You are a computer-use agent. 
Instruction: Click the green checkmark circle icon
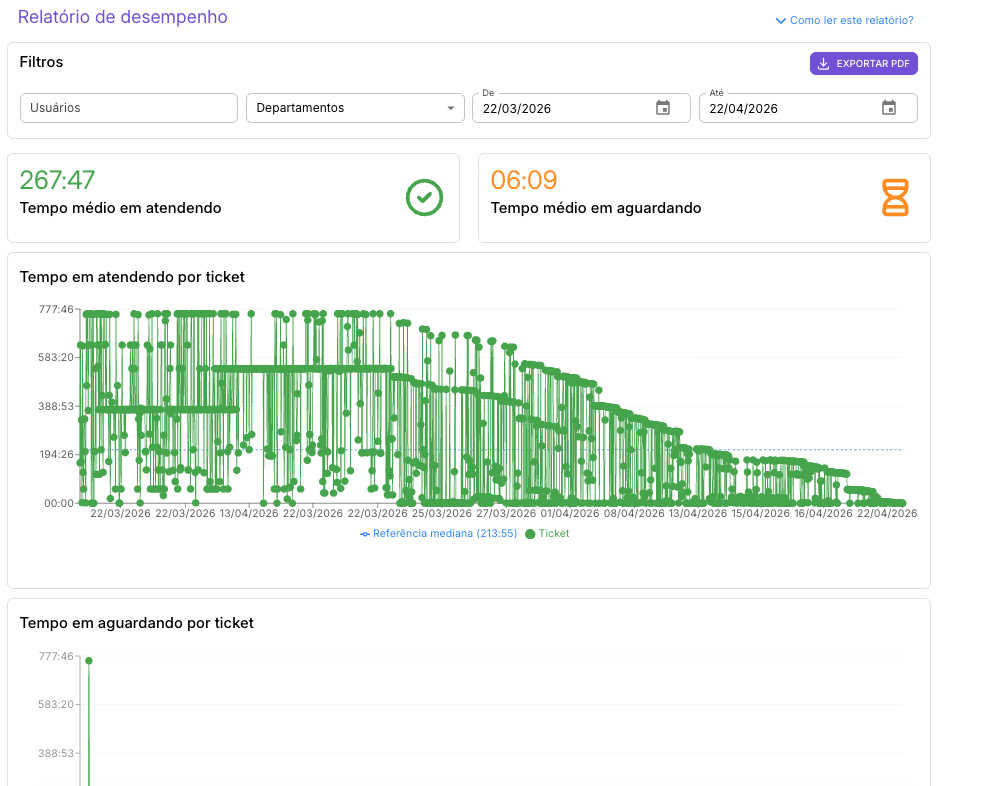(425, 198)
